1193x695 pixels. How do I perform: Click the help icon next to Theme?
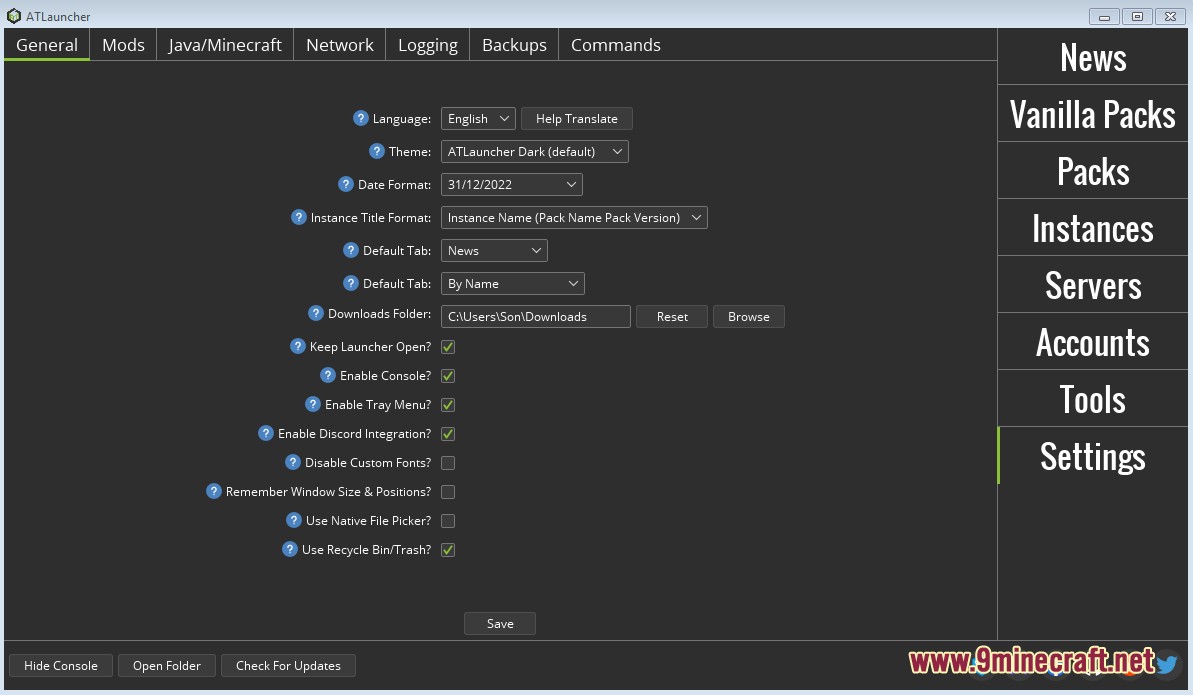[377, 151]
